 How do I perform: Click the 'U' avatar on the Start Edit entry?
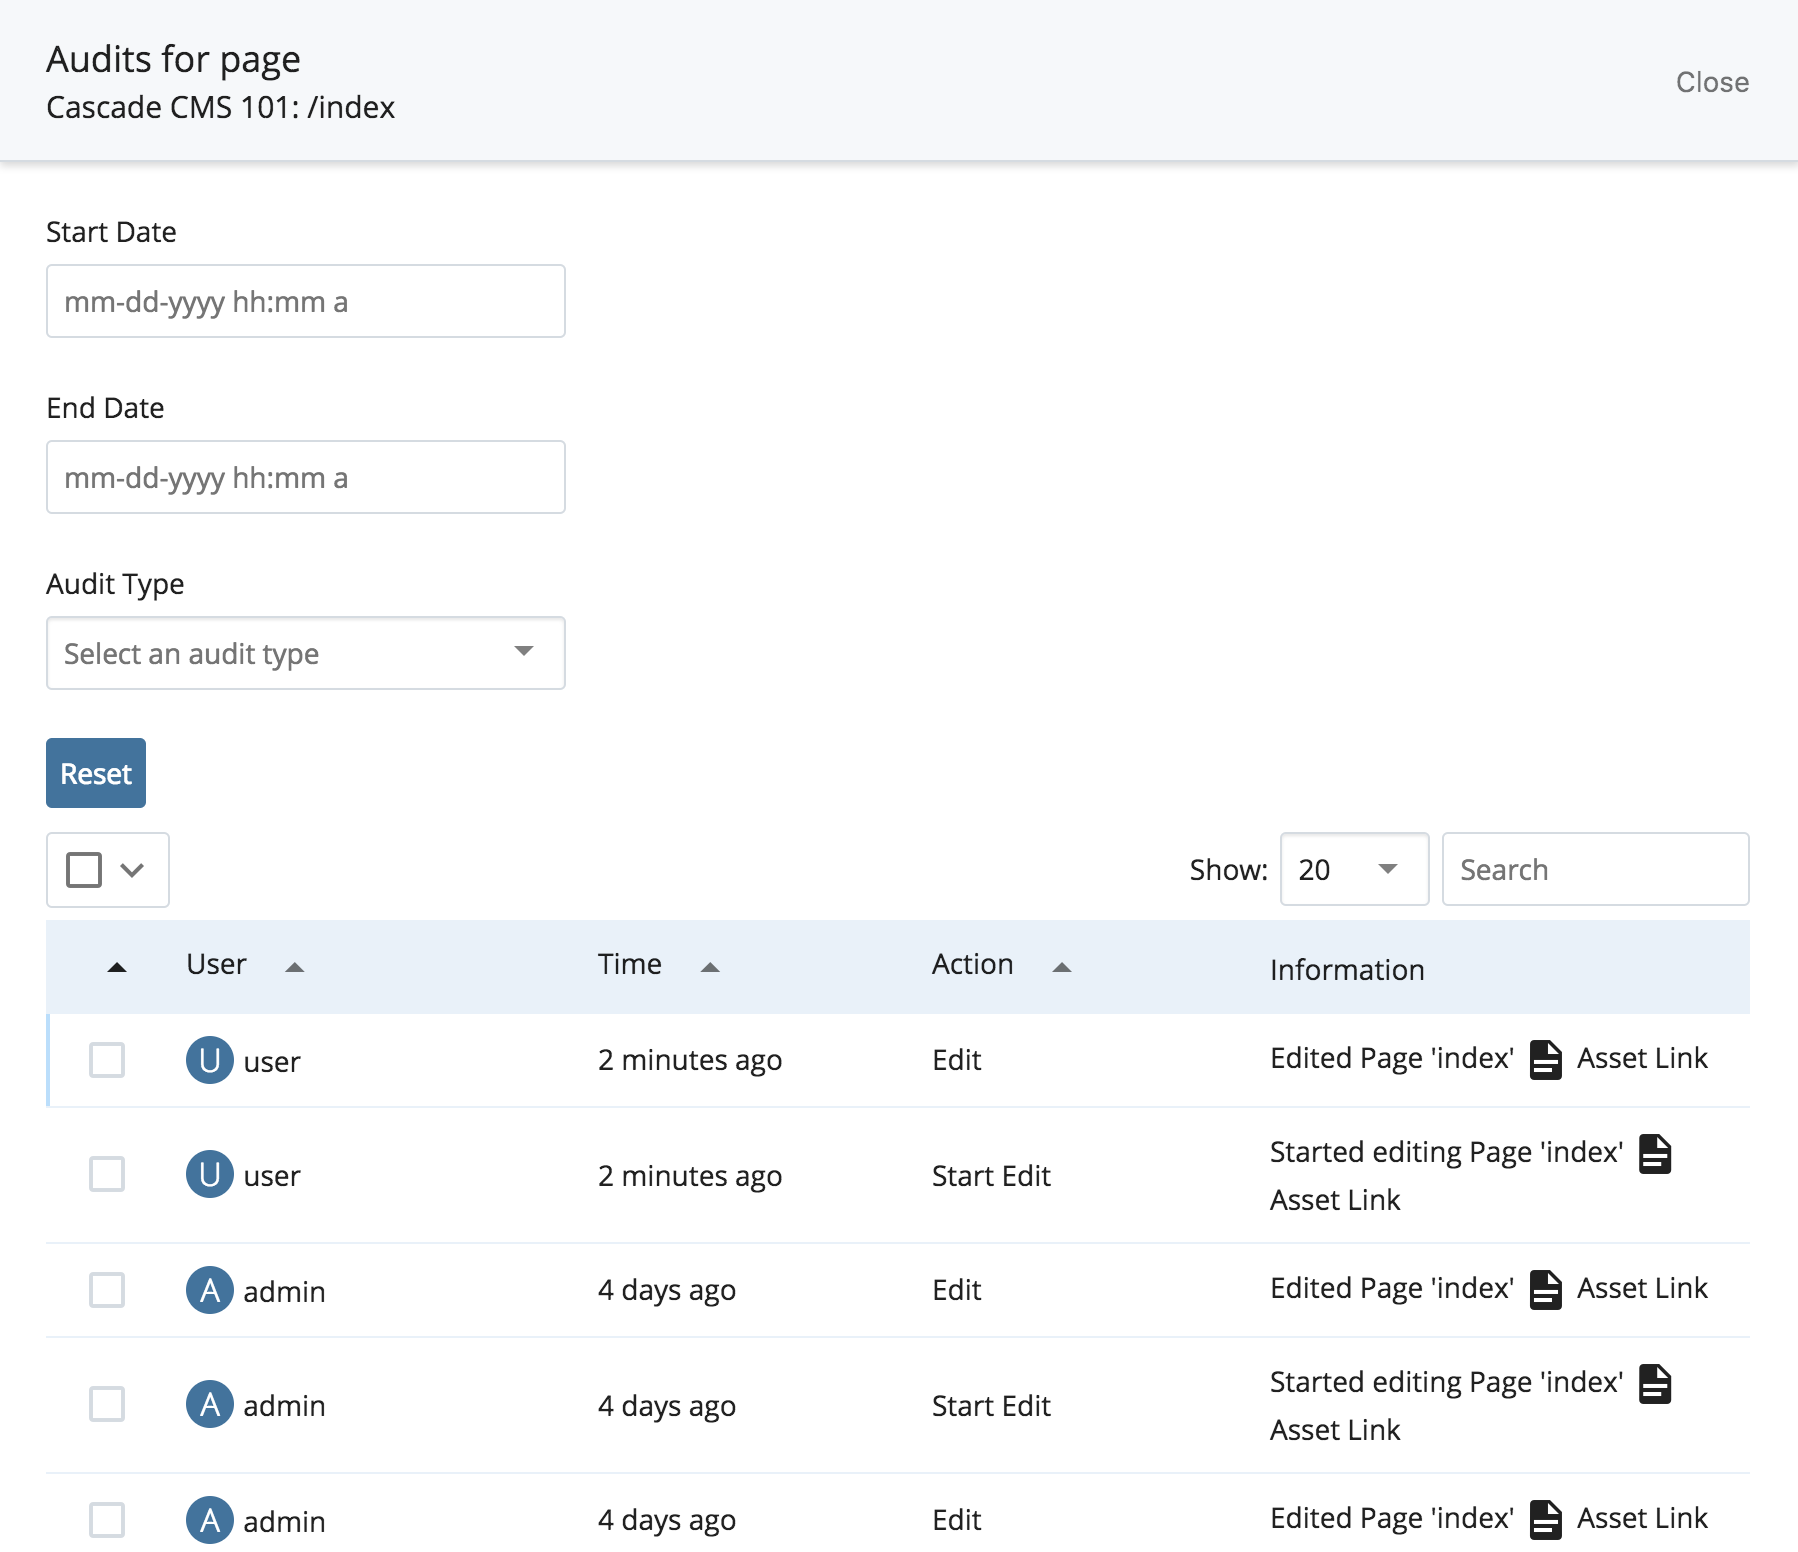(x=209, y=1175)
